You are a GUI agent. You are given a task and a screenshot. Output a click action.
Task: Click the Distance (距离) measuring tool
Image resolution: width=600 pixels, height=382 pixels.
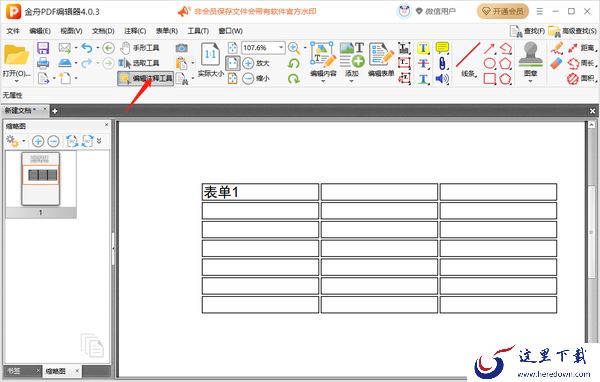click(x=582, y=48)
